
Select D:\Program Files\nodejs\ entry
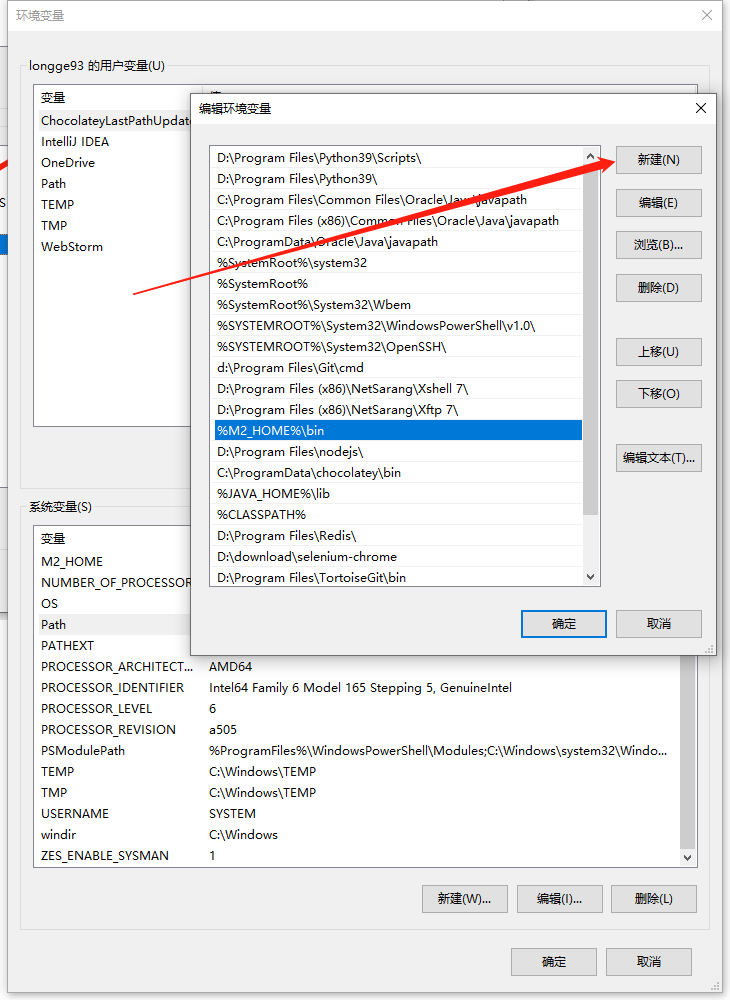[398, 452]
